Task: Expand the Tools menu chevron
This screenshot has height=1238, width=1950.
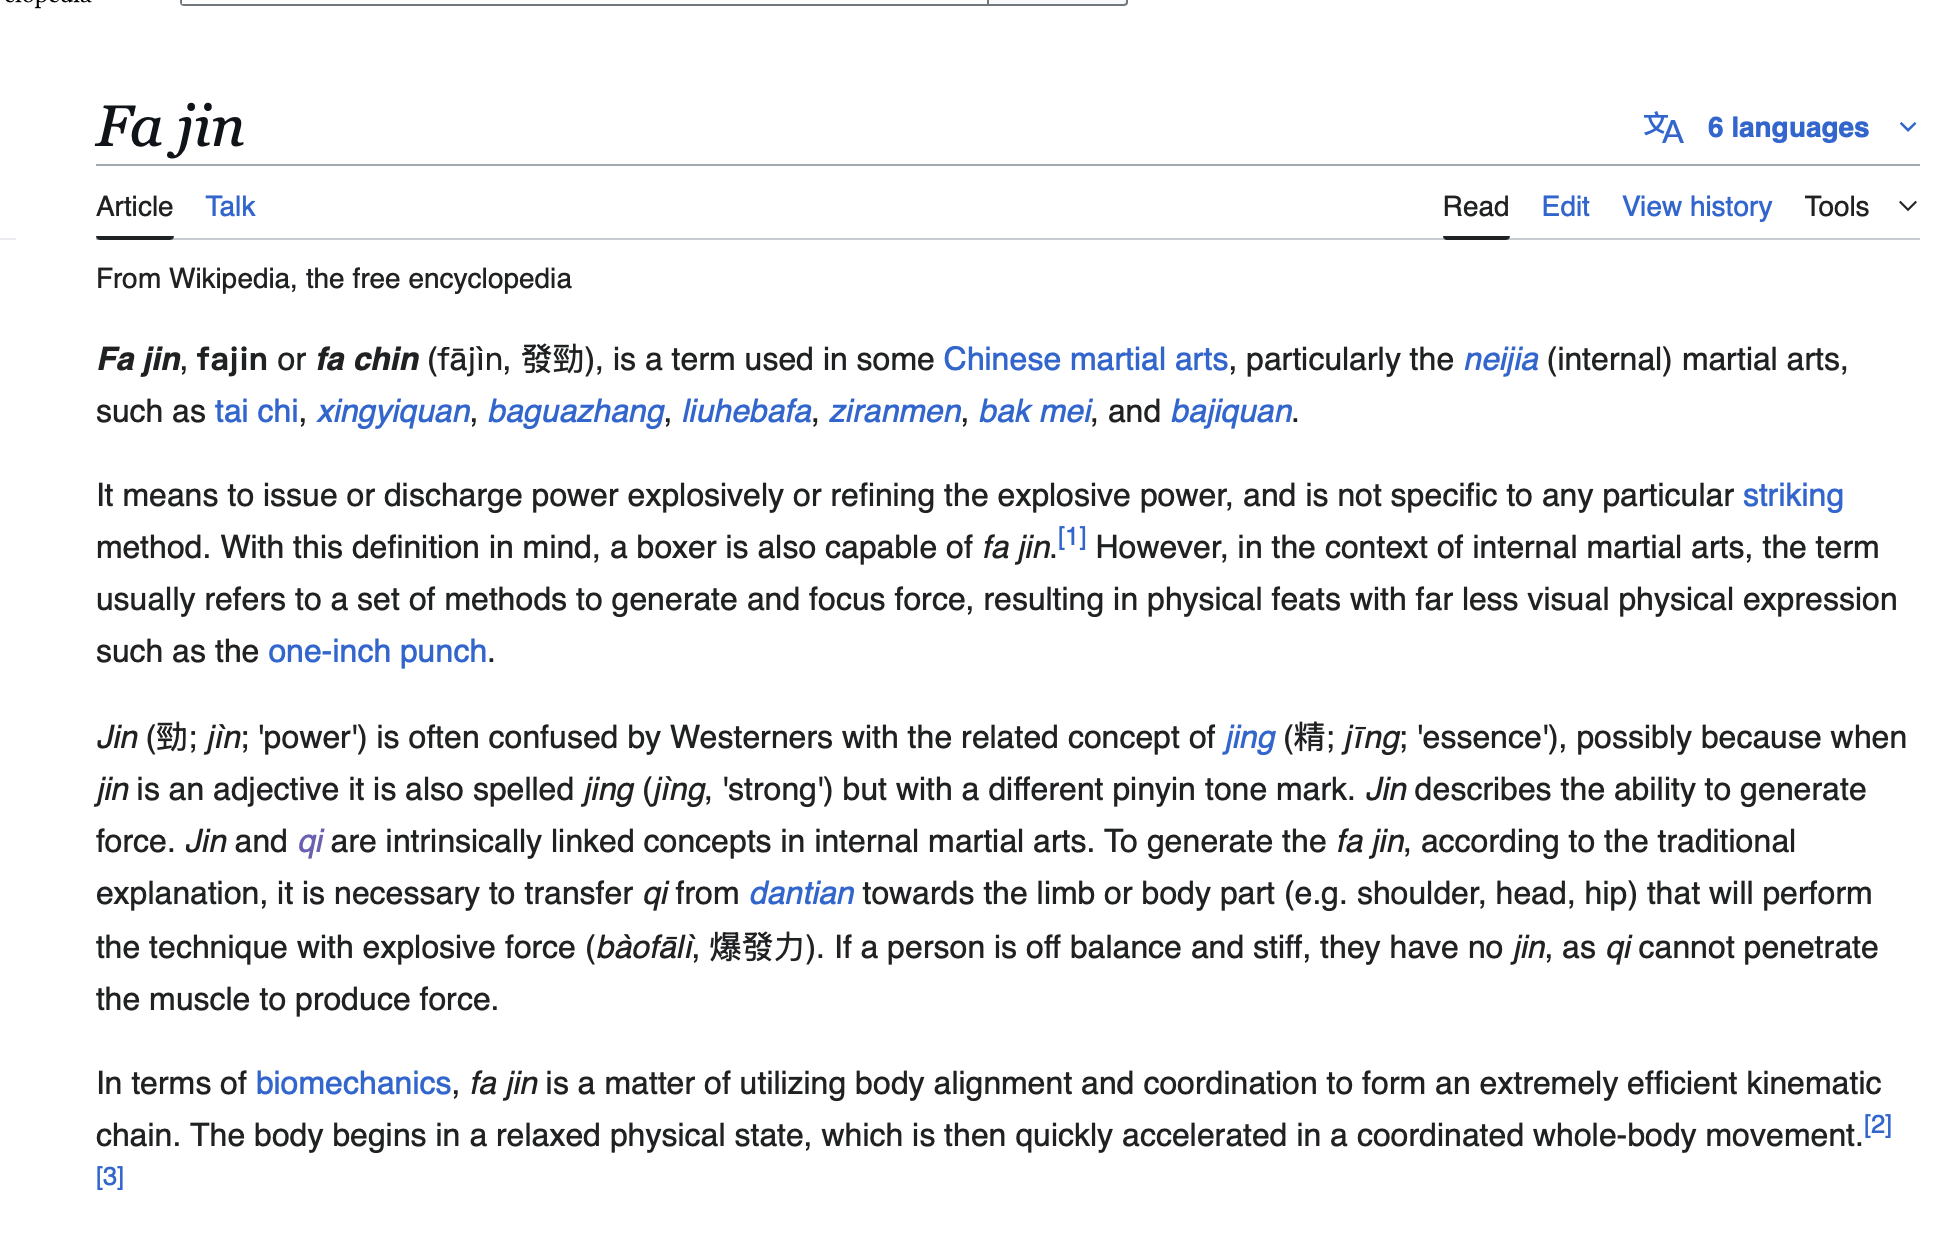Action: pyautogui.click(x=1908, y=206)
